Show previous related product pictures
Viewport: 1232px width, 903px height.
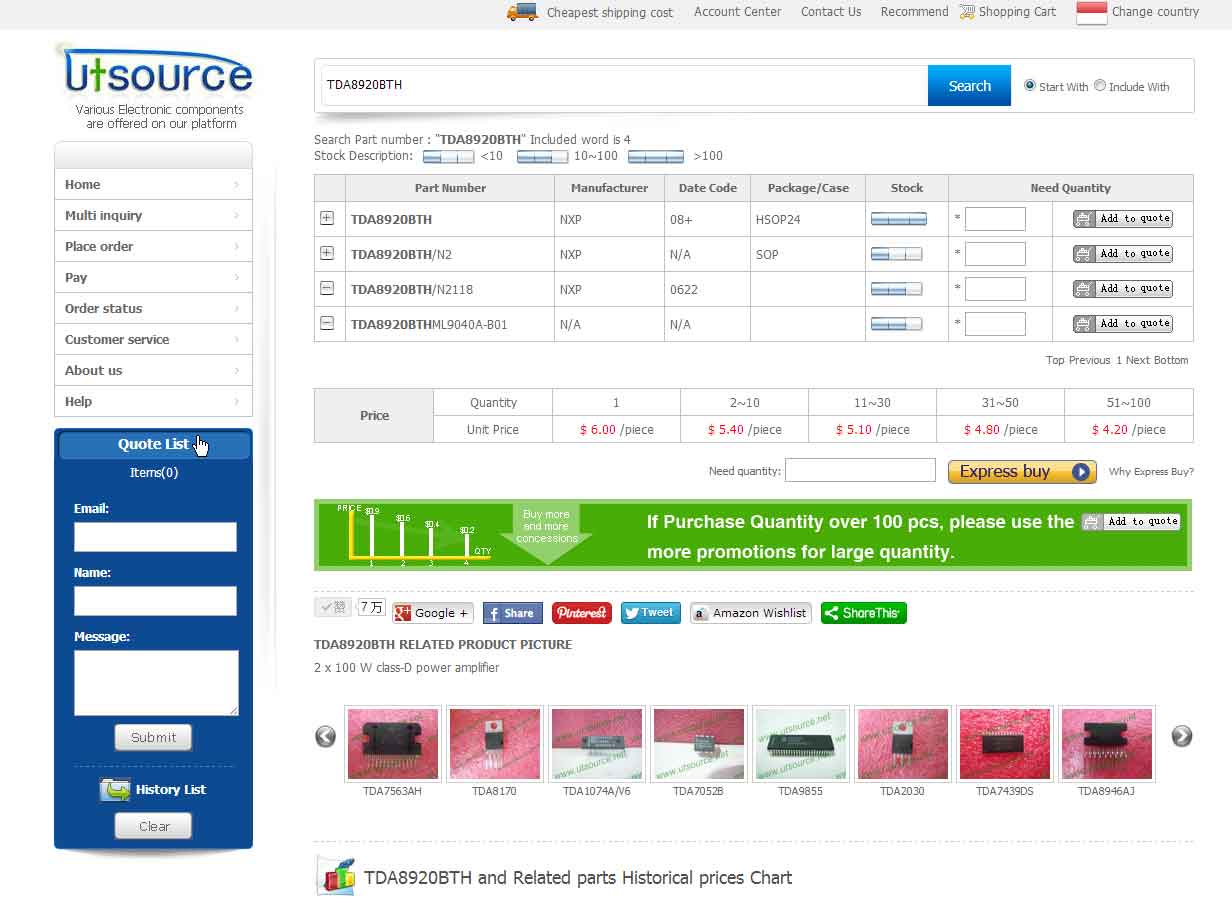326,737
